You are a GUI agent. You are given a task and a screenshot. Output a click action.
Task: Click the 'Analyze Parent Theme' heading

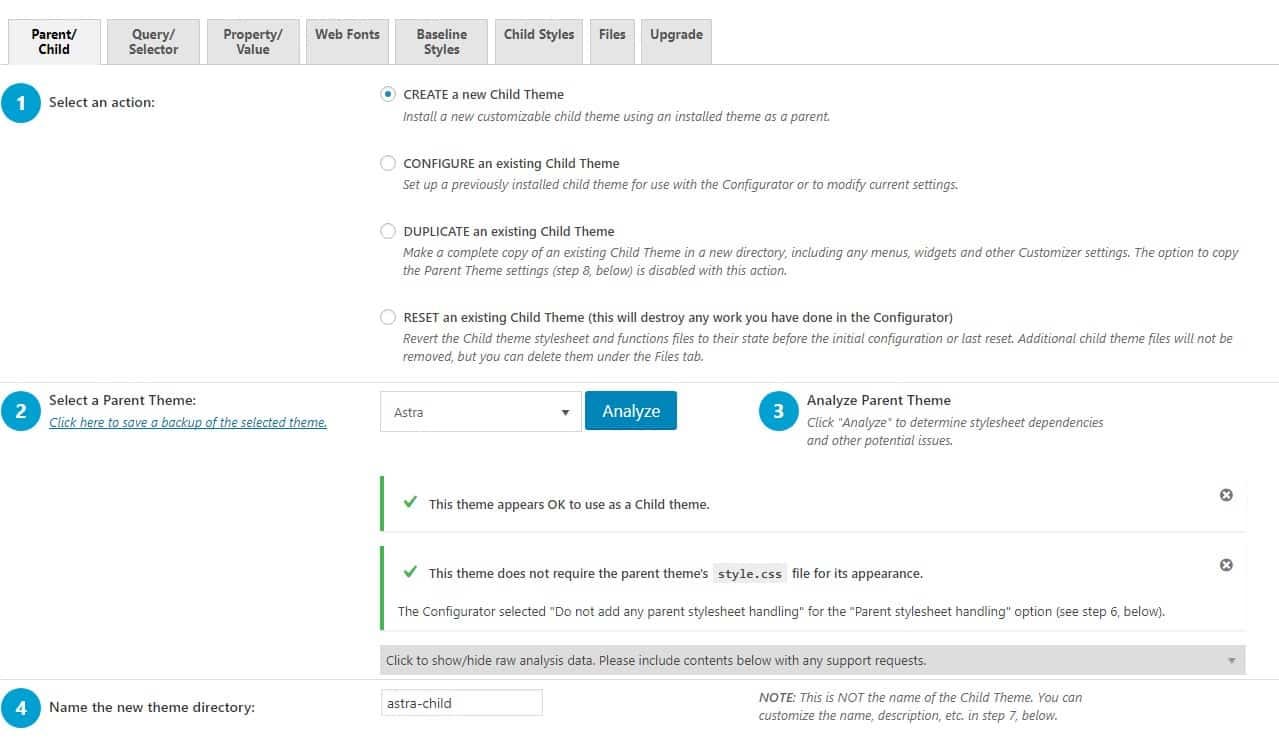coord(879,400)
